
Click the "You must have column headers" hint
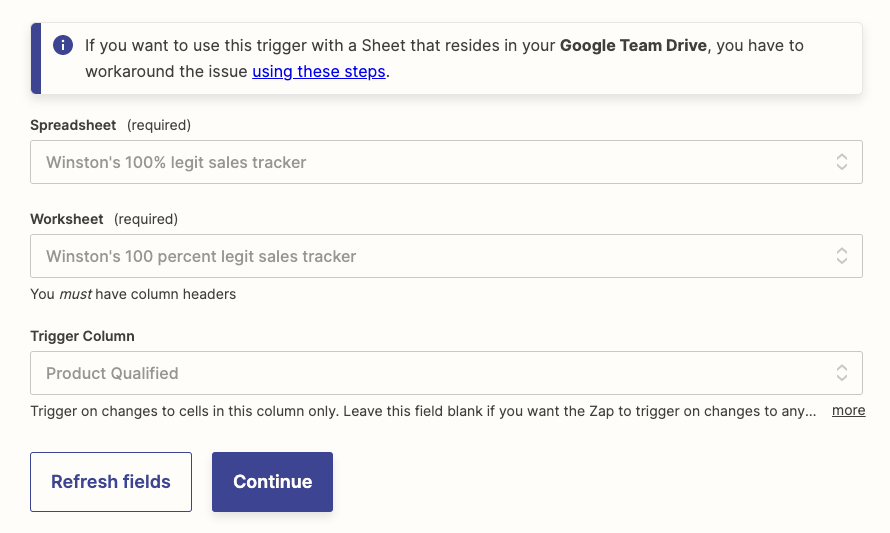(x=133, y=294)
